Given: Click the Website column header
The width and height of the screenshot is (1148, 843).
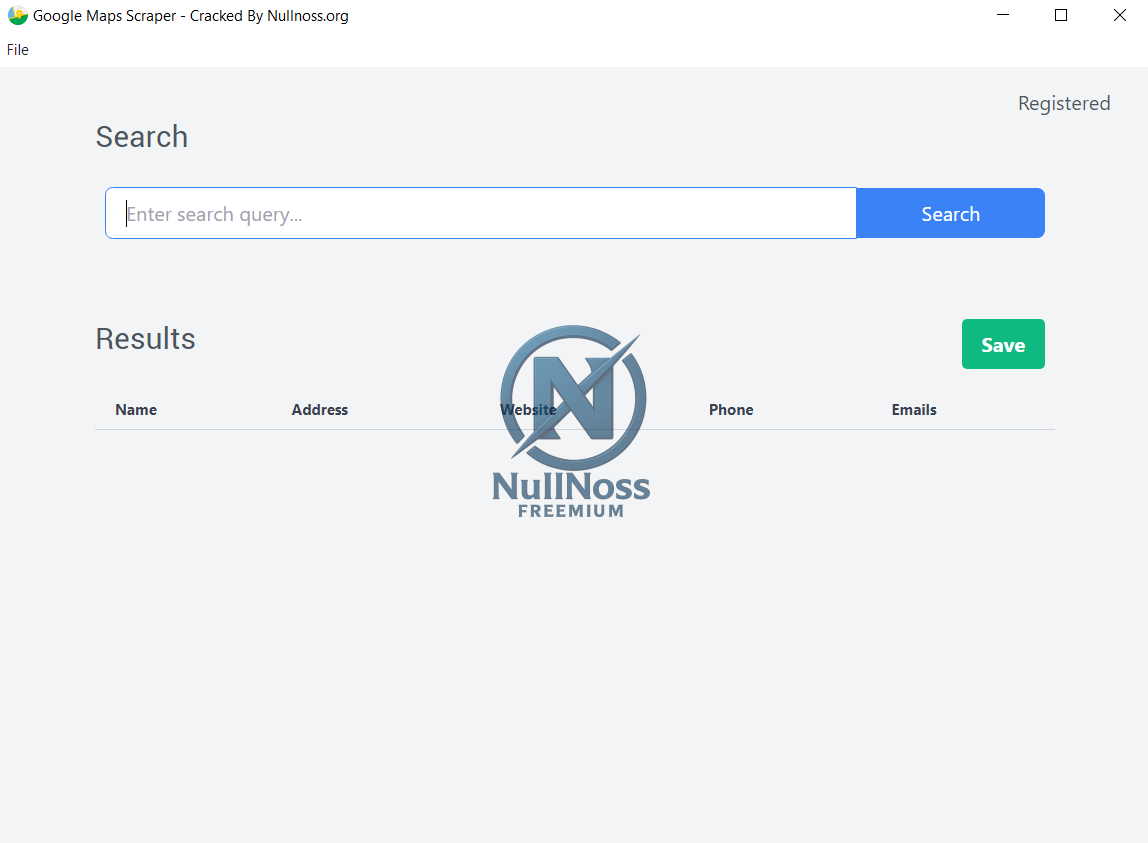Looking at the screenshot, I should (x=528, y=410).
